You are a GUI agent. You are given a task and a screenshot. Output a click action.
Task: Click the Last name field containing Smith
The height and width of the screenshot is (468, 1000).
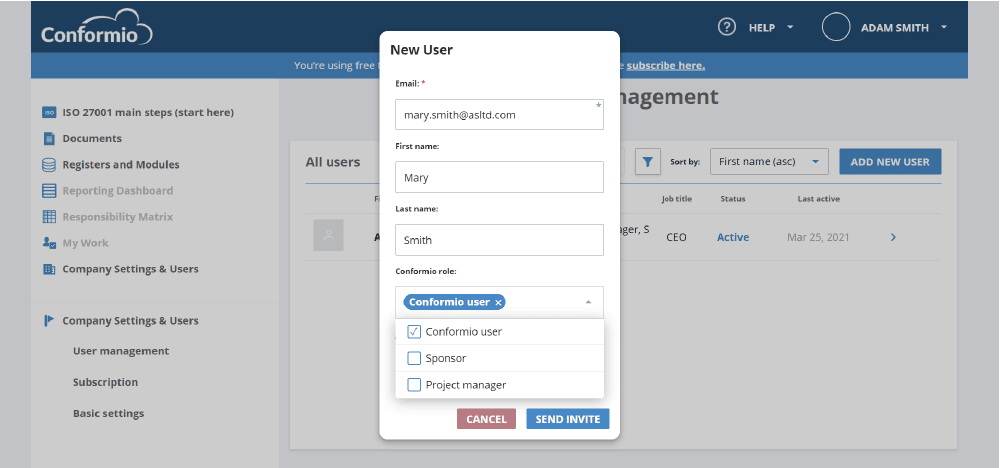click(x=499, y=240)
